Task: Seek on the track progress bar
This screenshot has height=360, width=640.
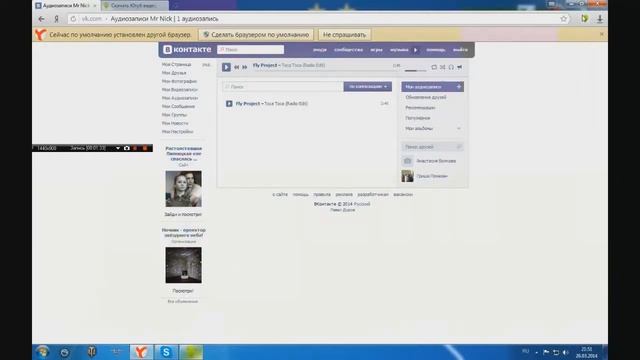Action: 325,71
